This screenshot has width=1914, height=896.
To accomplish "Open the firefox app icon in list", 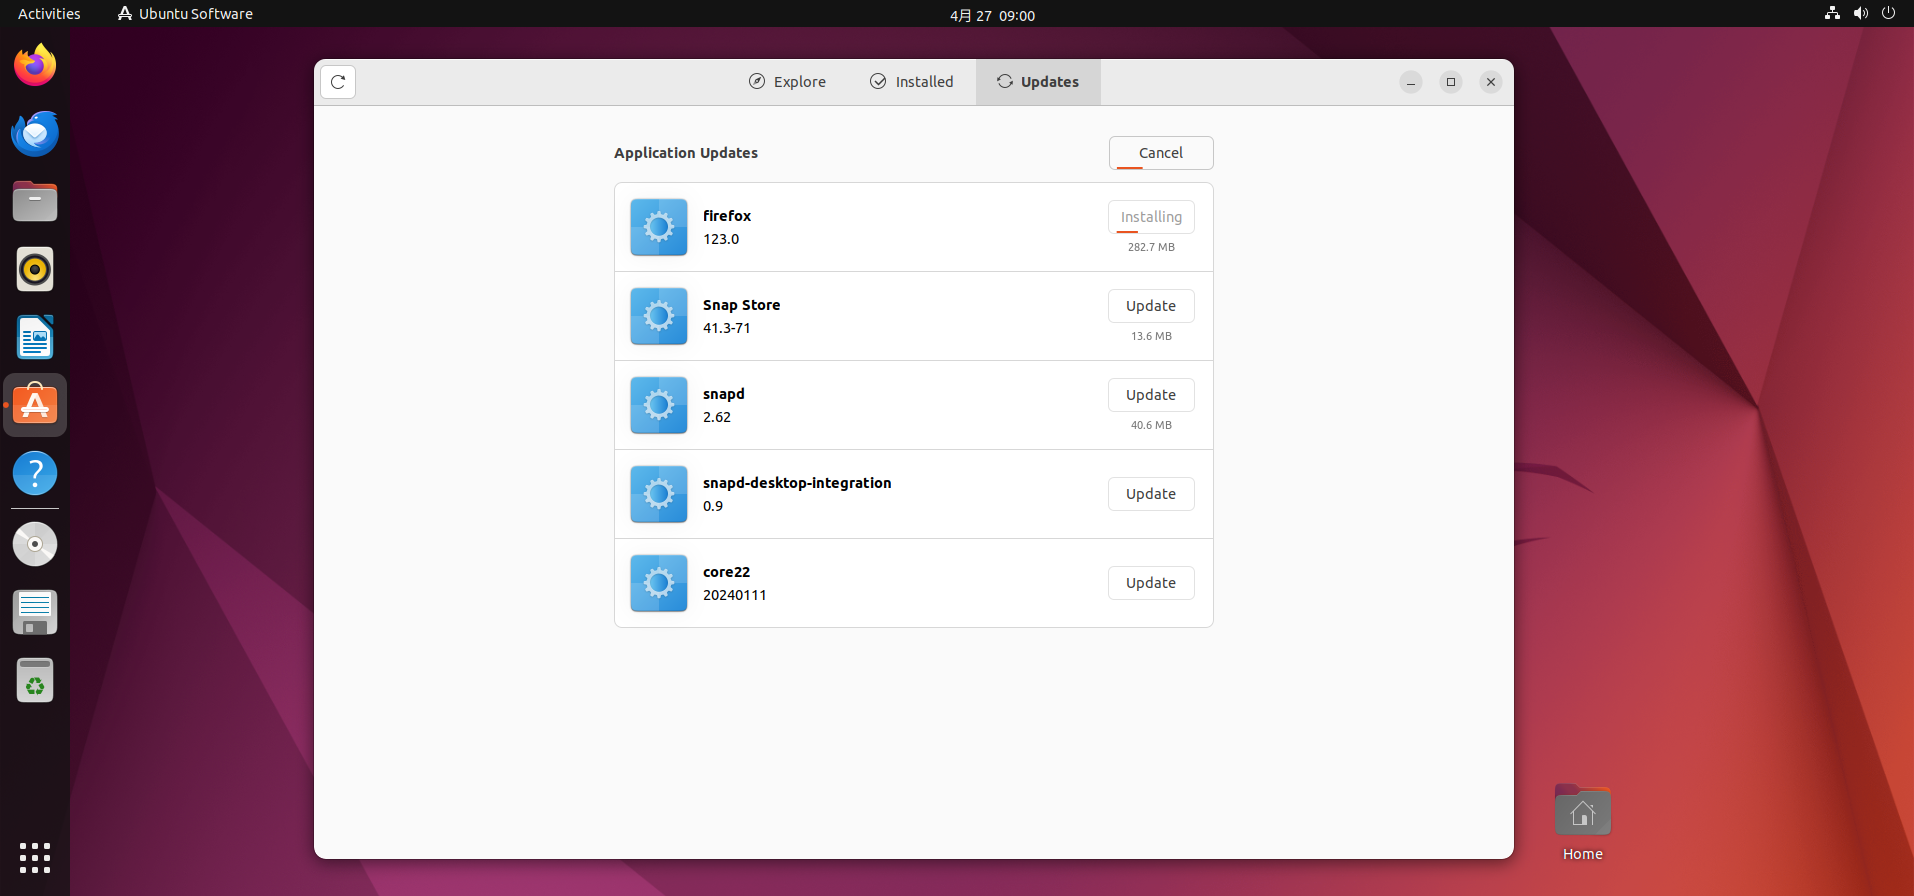I will [659, 227].
